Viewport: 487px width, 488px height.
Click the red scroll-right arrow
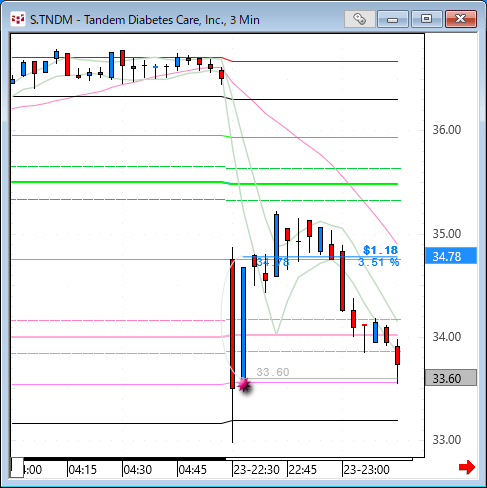pos(467,467)
